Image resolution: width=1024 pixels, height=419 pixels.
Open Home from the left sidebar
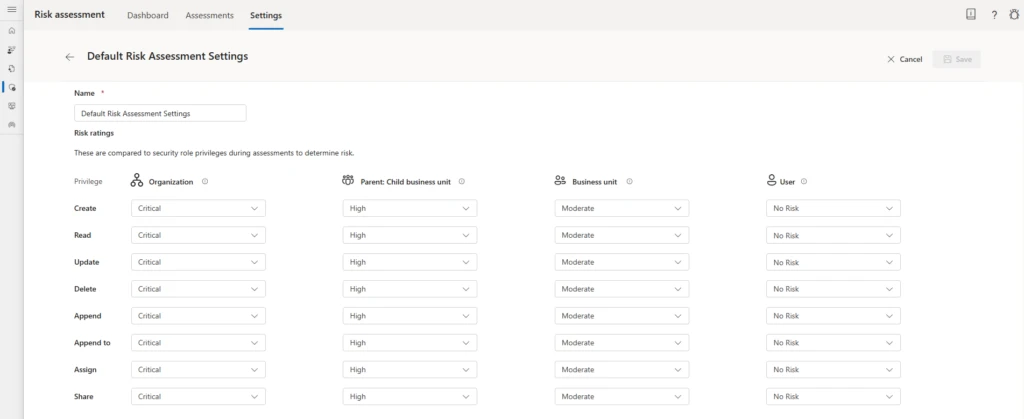point(11,31)
